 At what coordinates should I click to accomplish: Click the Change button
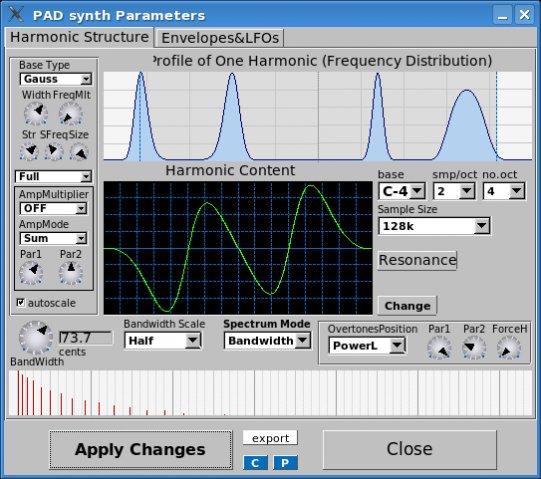point(407,306)
